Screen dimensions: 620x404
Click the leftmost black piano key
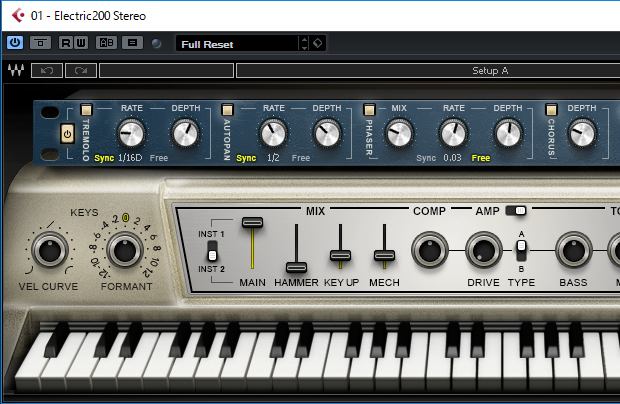point(56,340)
